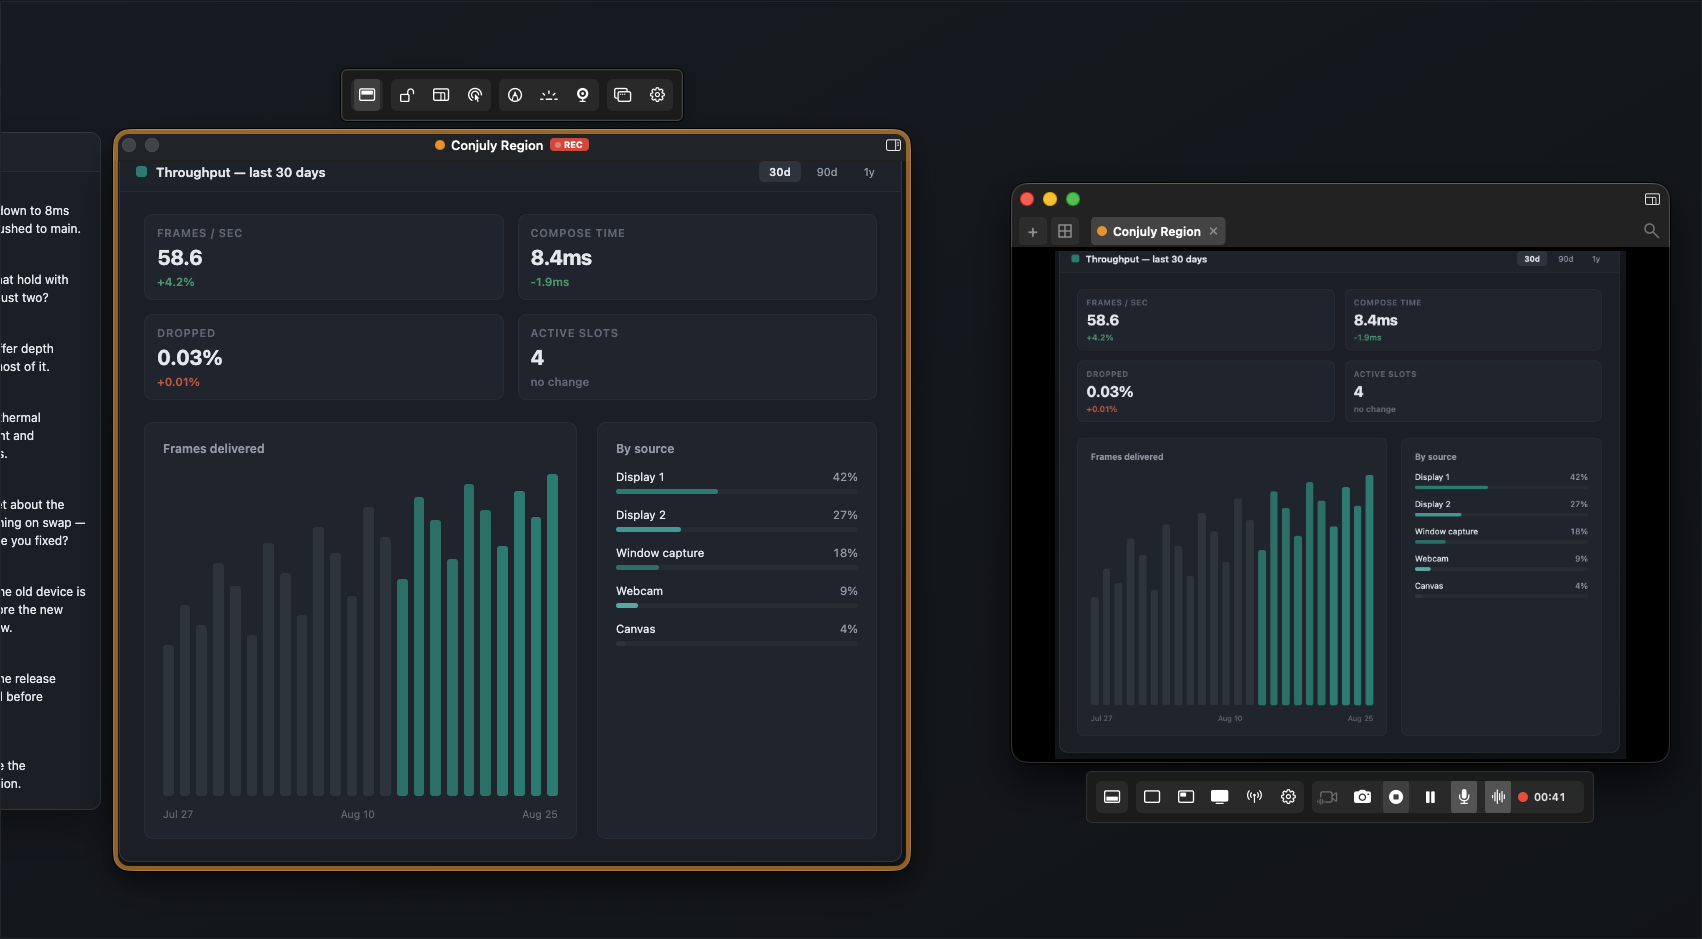
Task: Click the region bar icon in recording toolbar
Action: [1112, 797]
